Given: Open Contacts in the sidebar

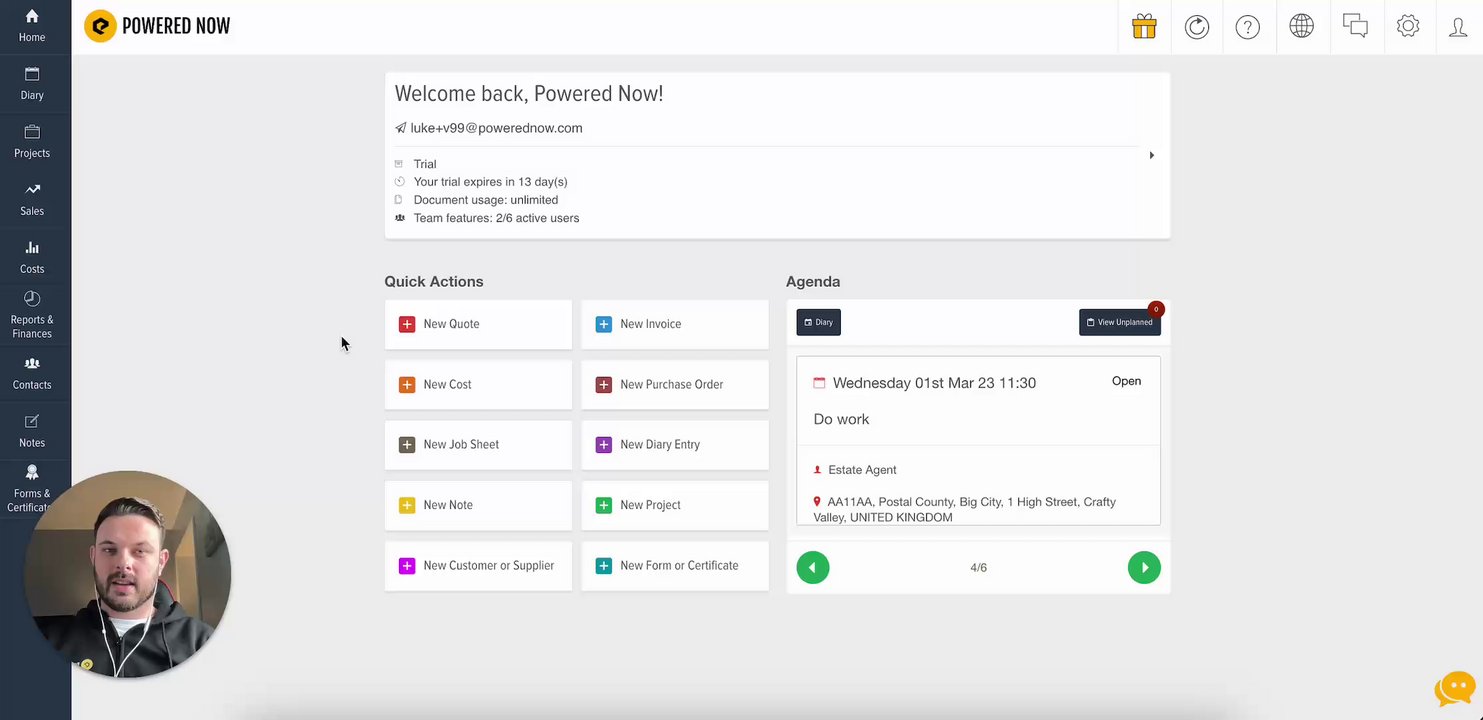Looking at the screenshot, I should [x=32, y=374].
